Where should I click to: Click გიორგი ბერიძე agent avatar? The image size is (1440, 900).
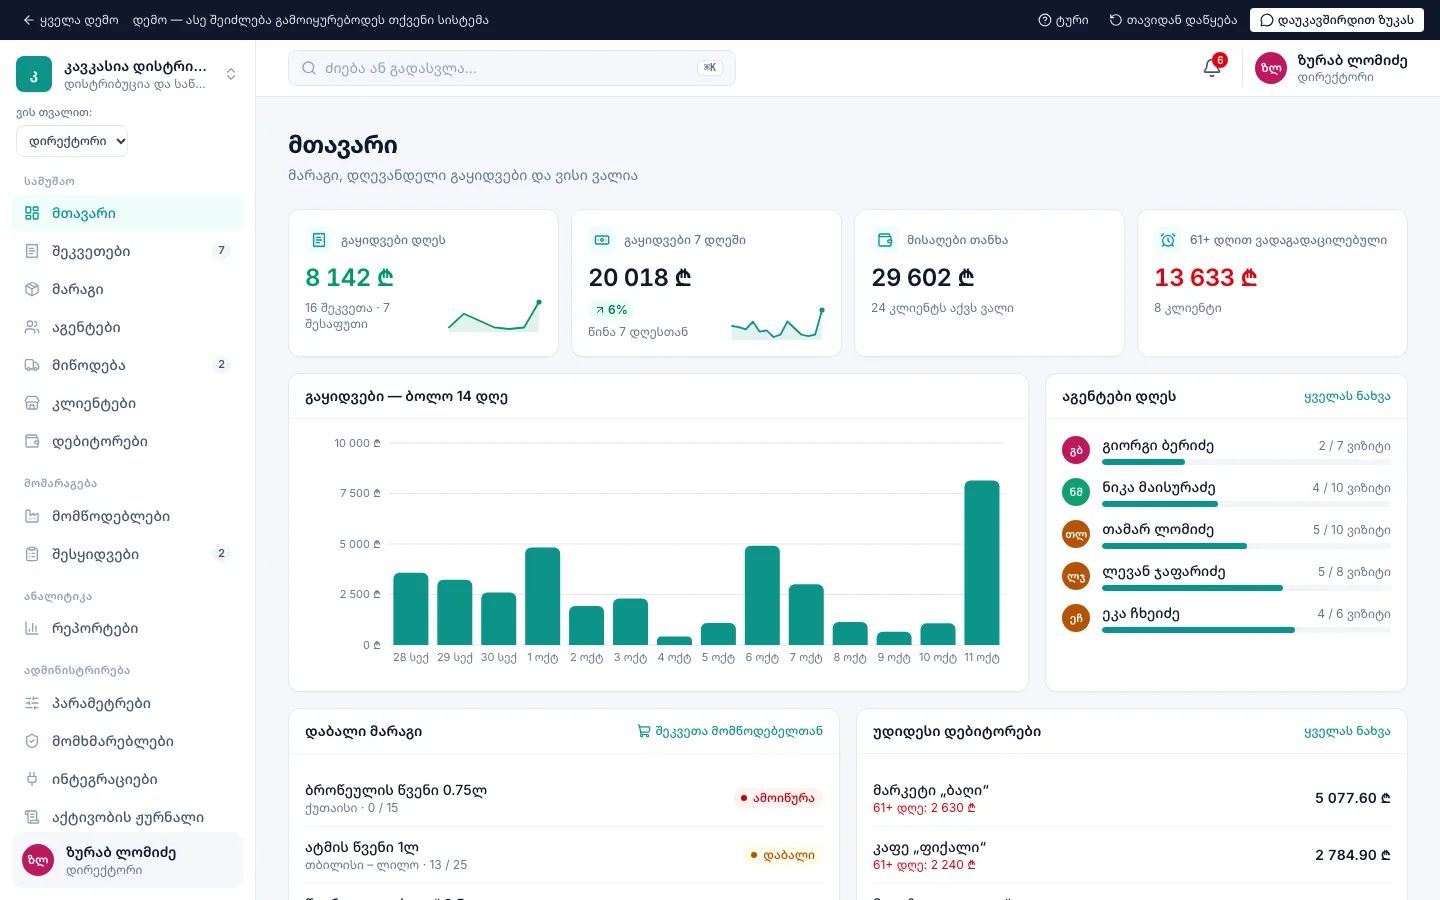pyautogui.click(x=1076, y=450)
